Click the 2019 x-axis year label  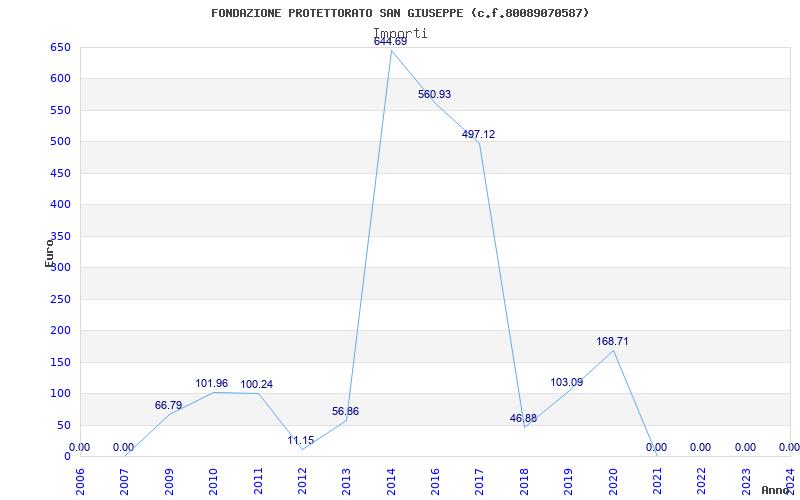[x=568, y=481]
